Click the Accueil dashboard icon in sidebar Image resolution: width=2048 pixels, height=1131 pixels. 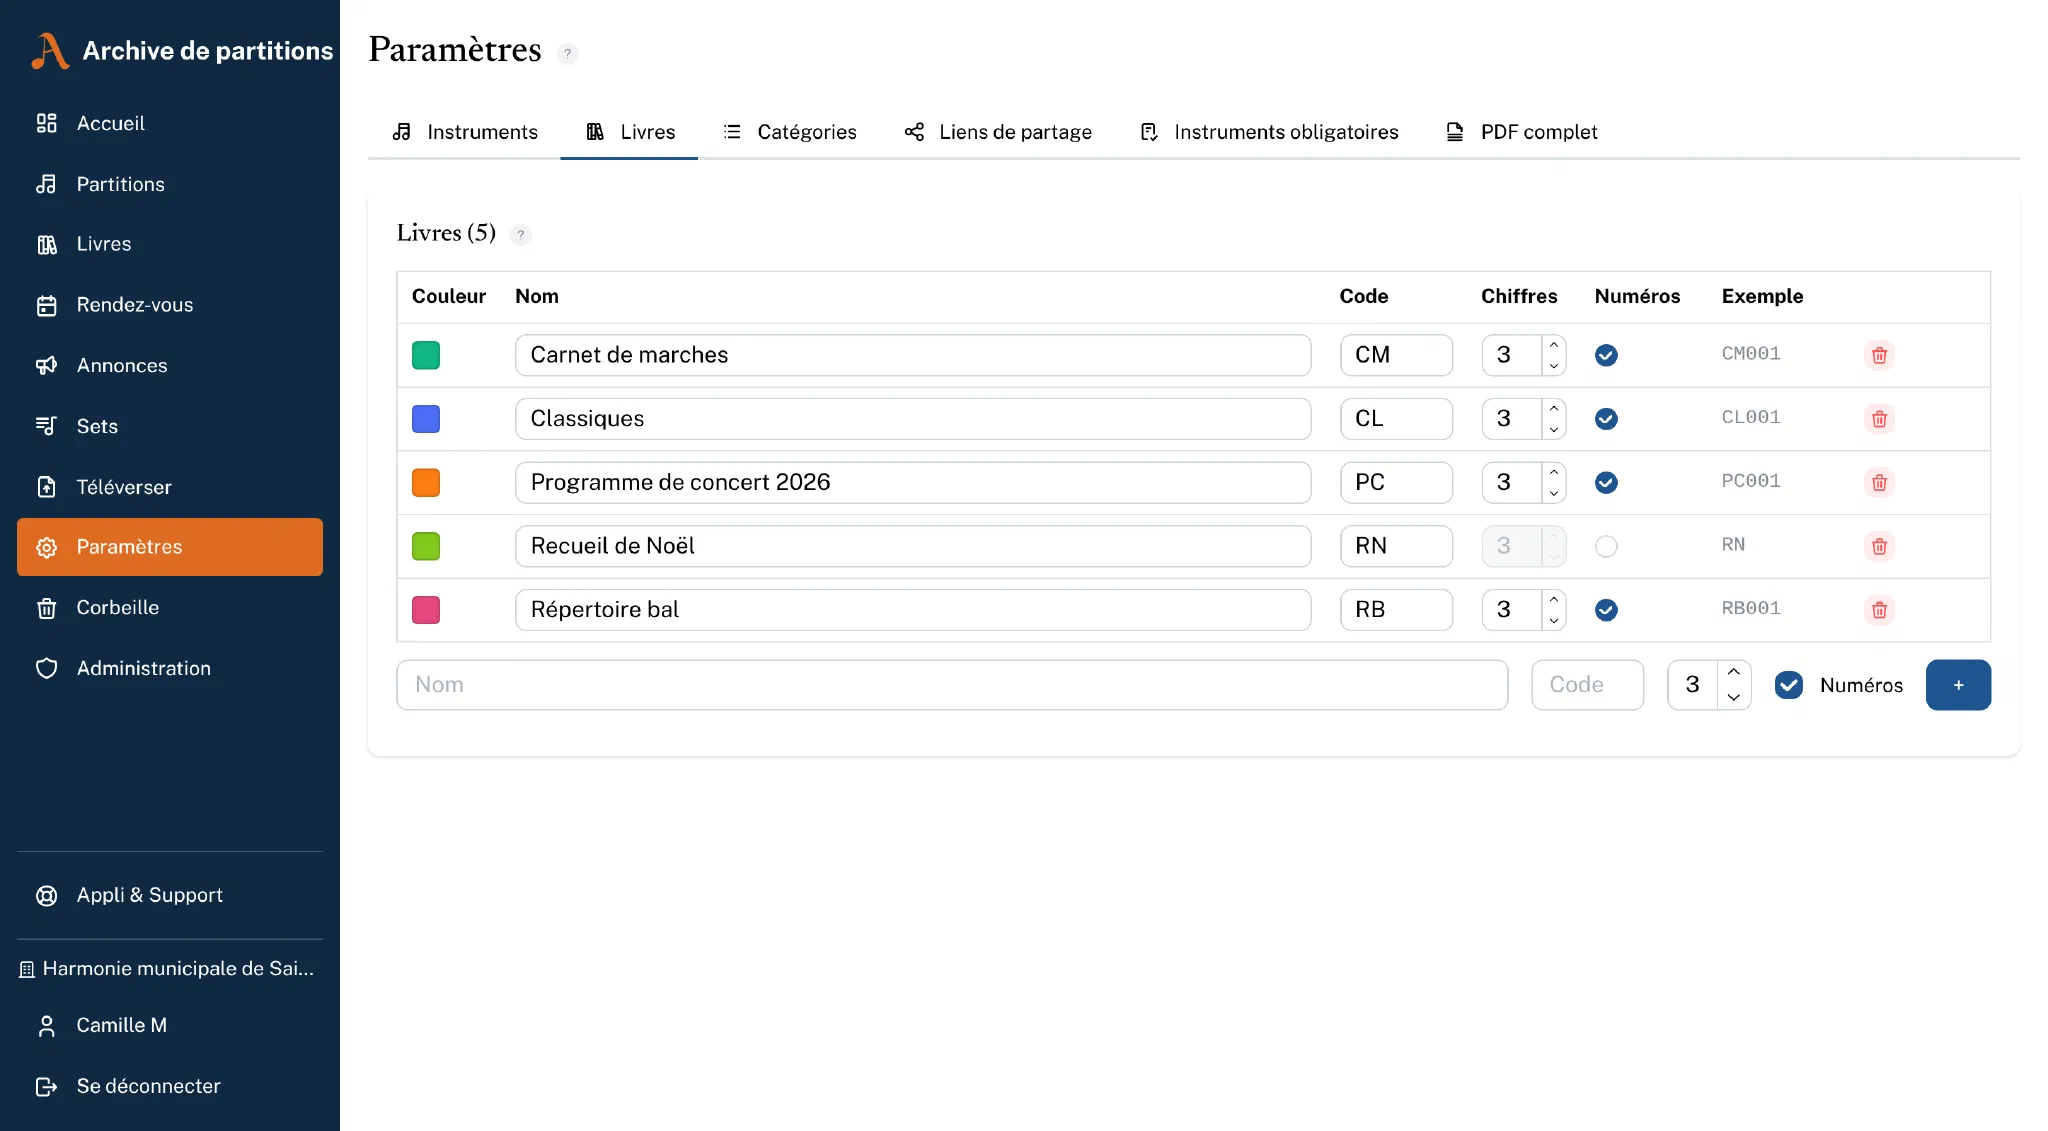[46, 123]
